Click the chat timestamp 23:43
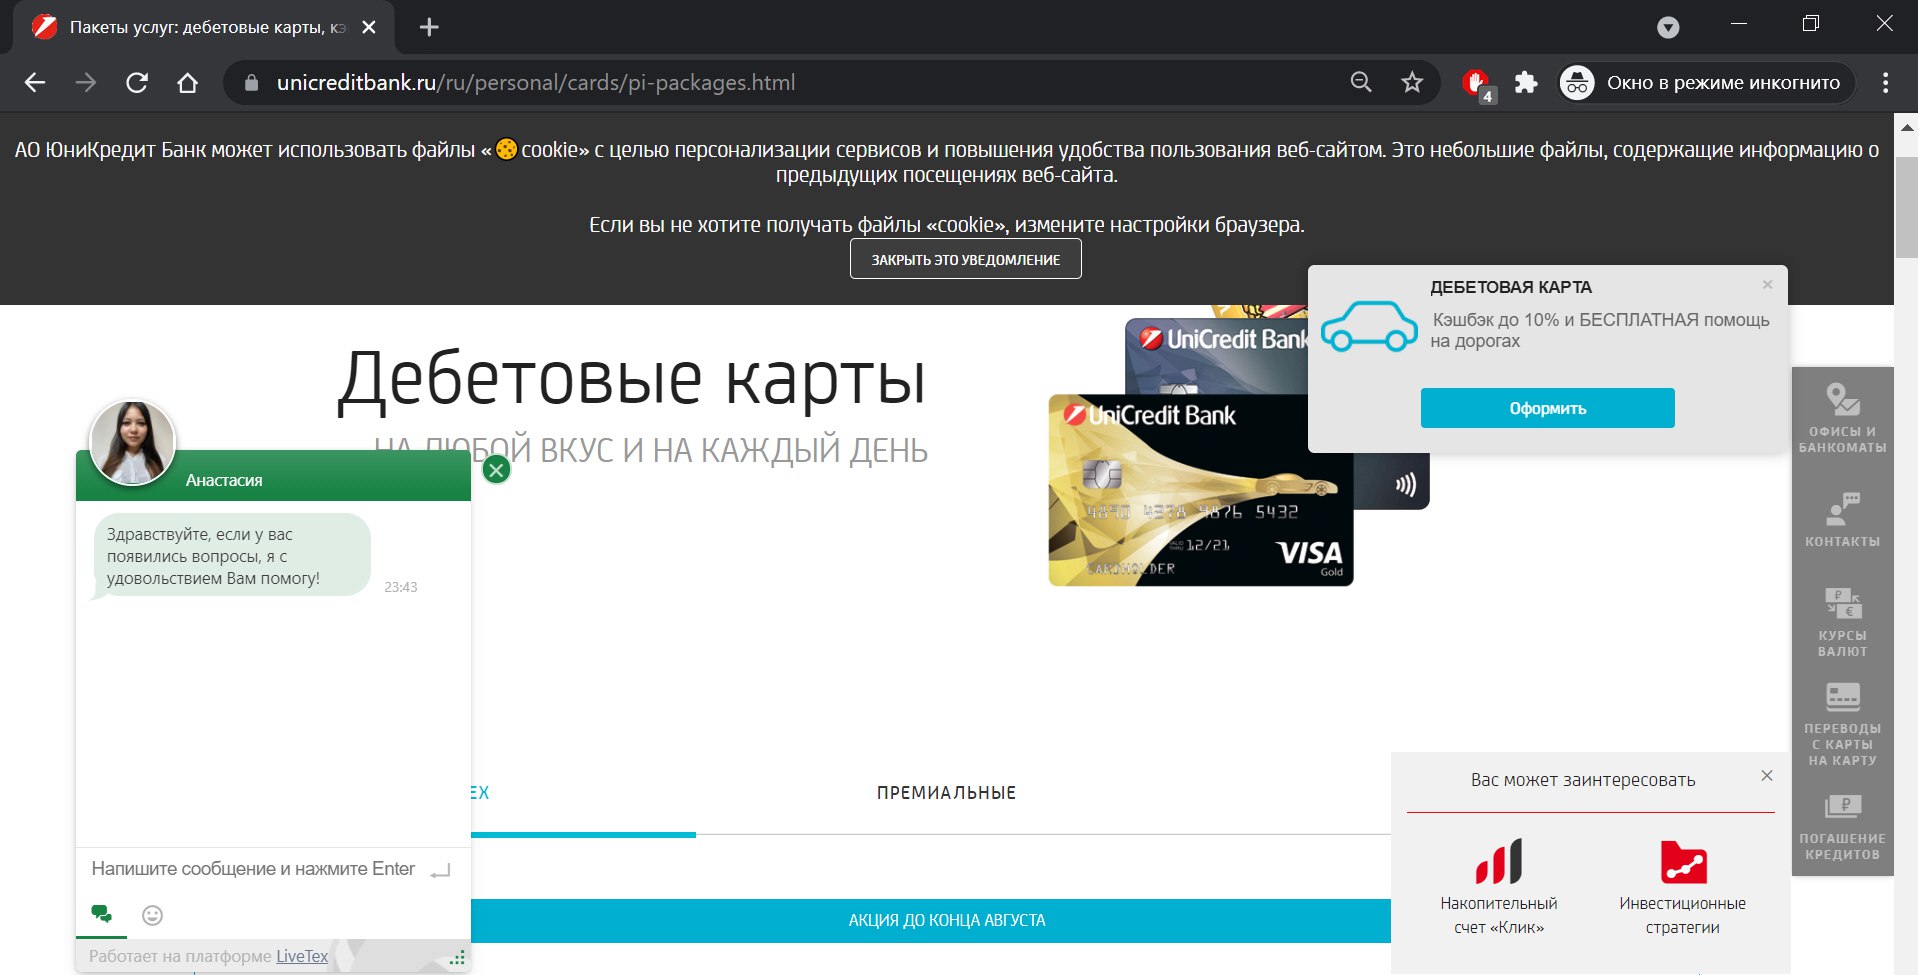Image resolution: width=1918 pixels, height=975 pixels. 401,587
